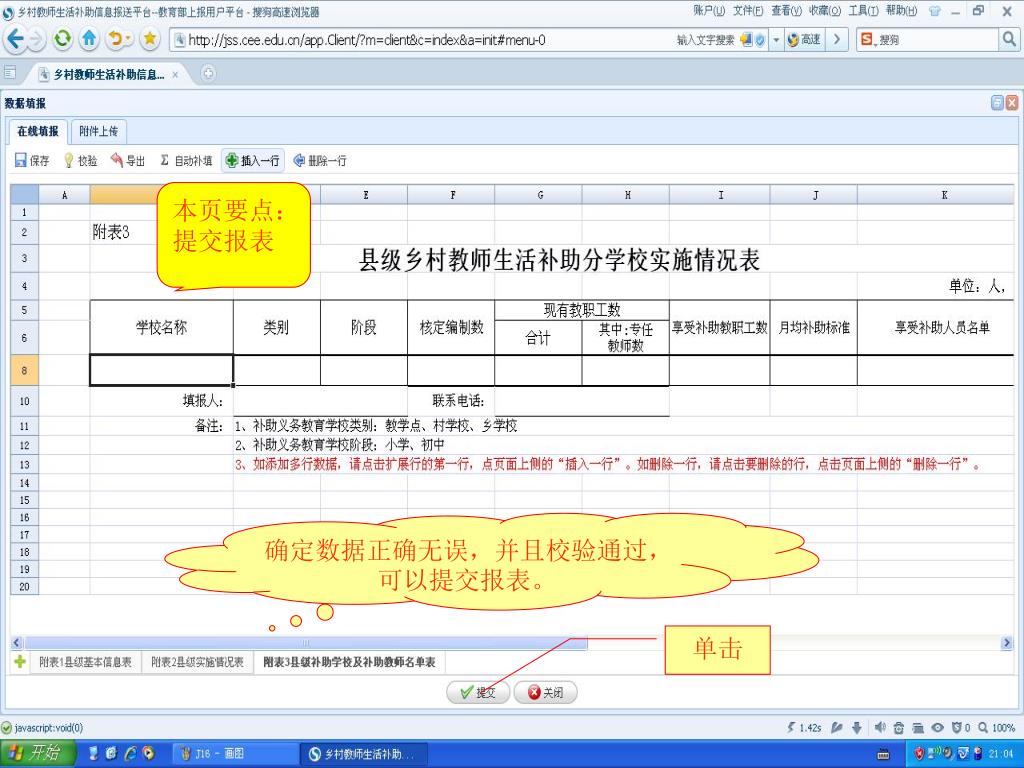The width and height of the screenshot is (1024, 768).
Task: Close the 乡村教师生活补助信息 browser tab
Action: pyautogui.click(x=175, y=75)
